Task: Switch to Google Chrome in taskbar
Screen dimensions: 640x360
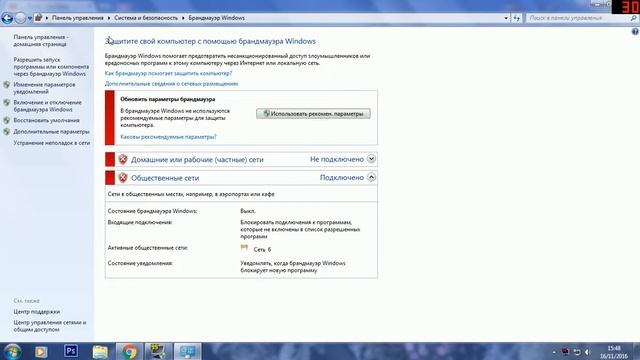Action: click(129, 352)
